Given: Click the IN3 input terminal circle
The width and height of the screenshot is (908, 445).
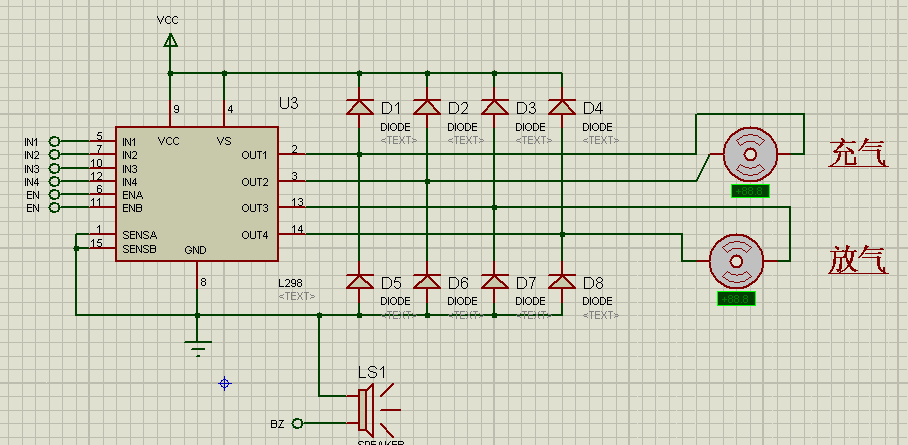Looking at the screenshot, I should tap(54, 168).
